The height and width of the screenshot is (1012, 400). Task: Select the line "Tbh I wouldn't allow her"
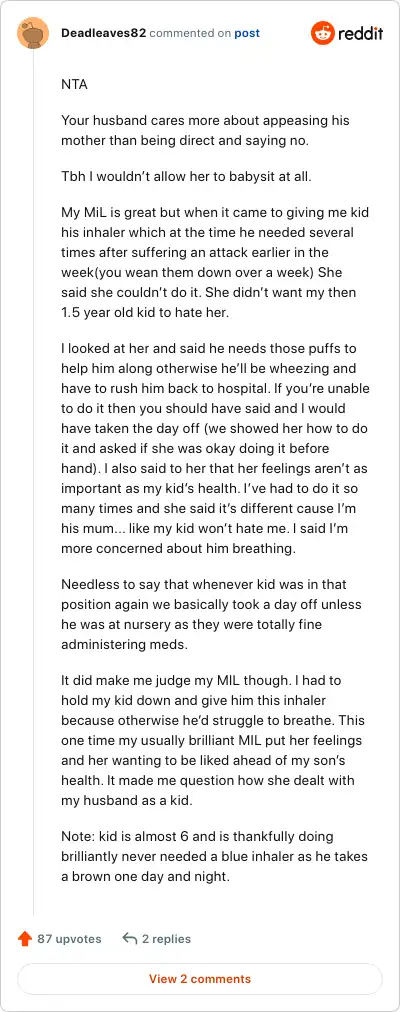click(186, 176)
